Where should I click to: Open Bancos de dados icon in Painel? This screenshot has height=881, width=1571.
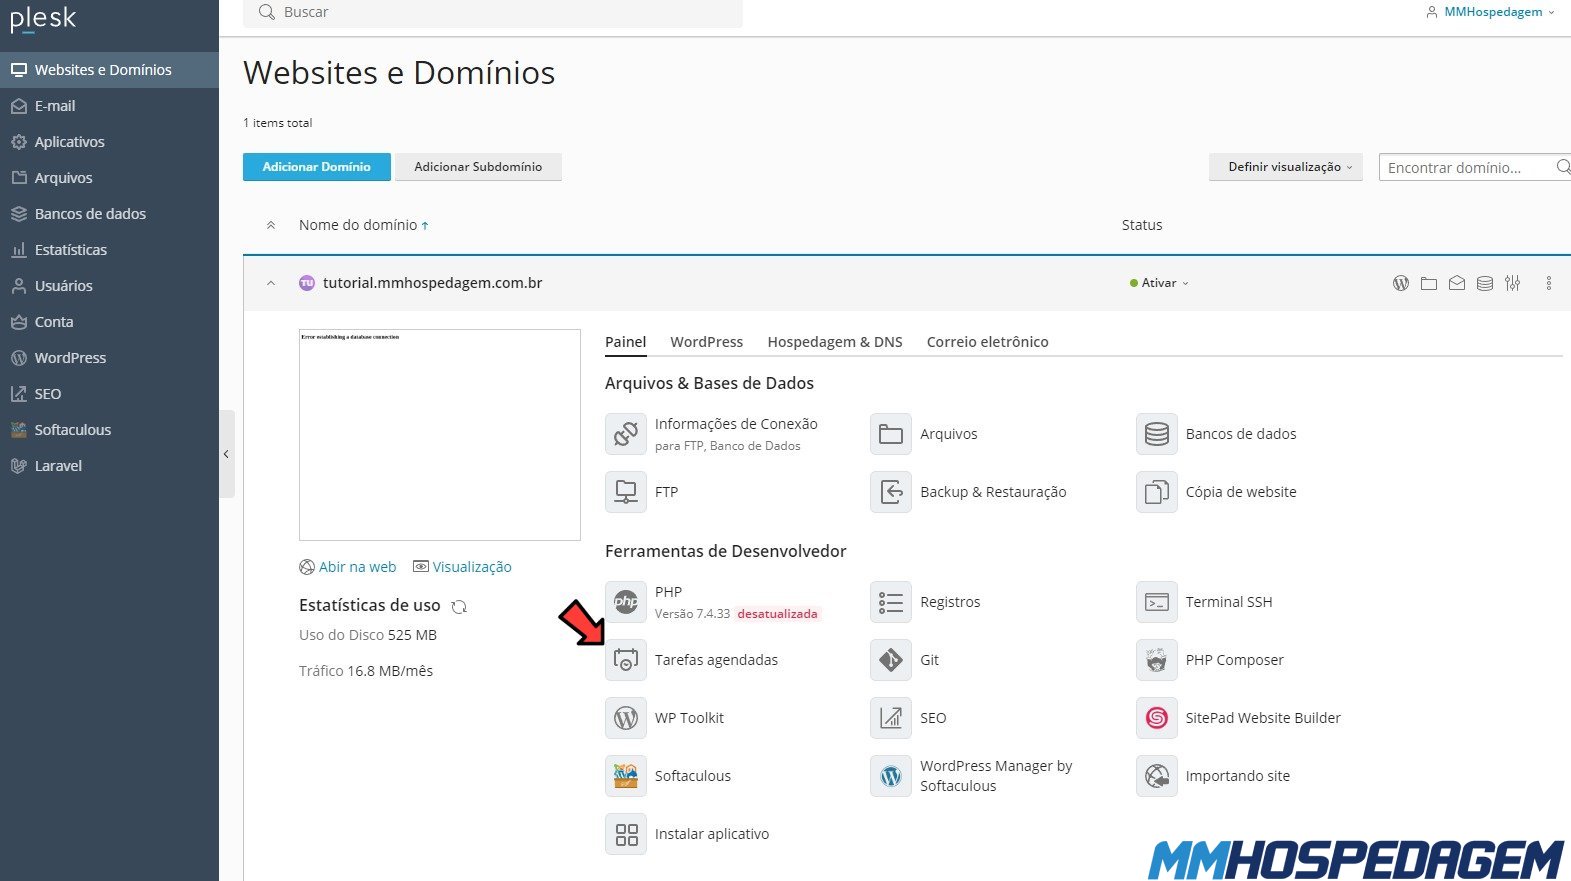pos(1157,434)
